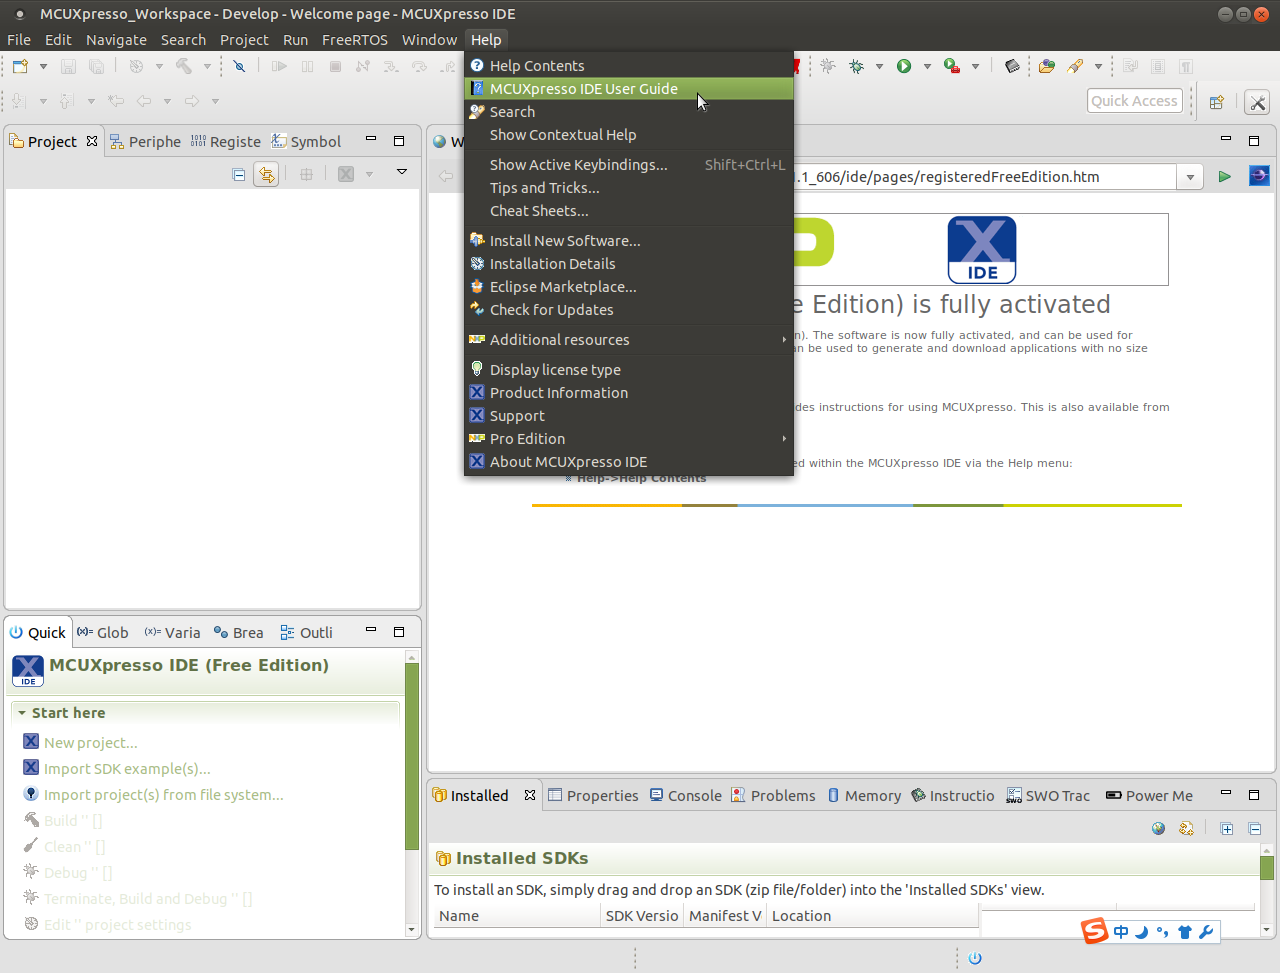This screenshot has width=1280, height=973.
Task: Click the skip all breakpoints icon
Action: [x=239, y=66]
